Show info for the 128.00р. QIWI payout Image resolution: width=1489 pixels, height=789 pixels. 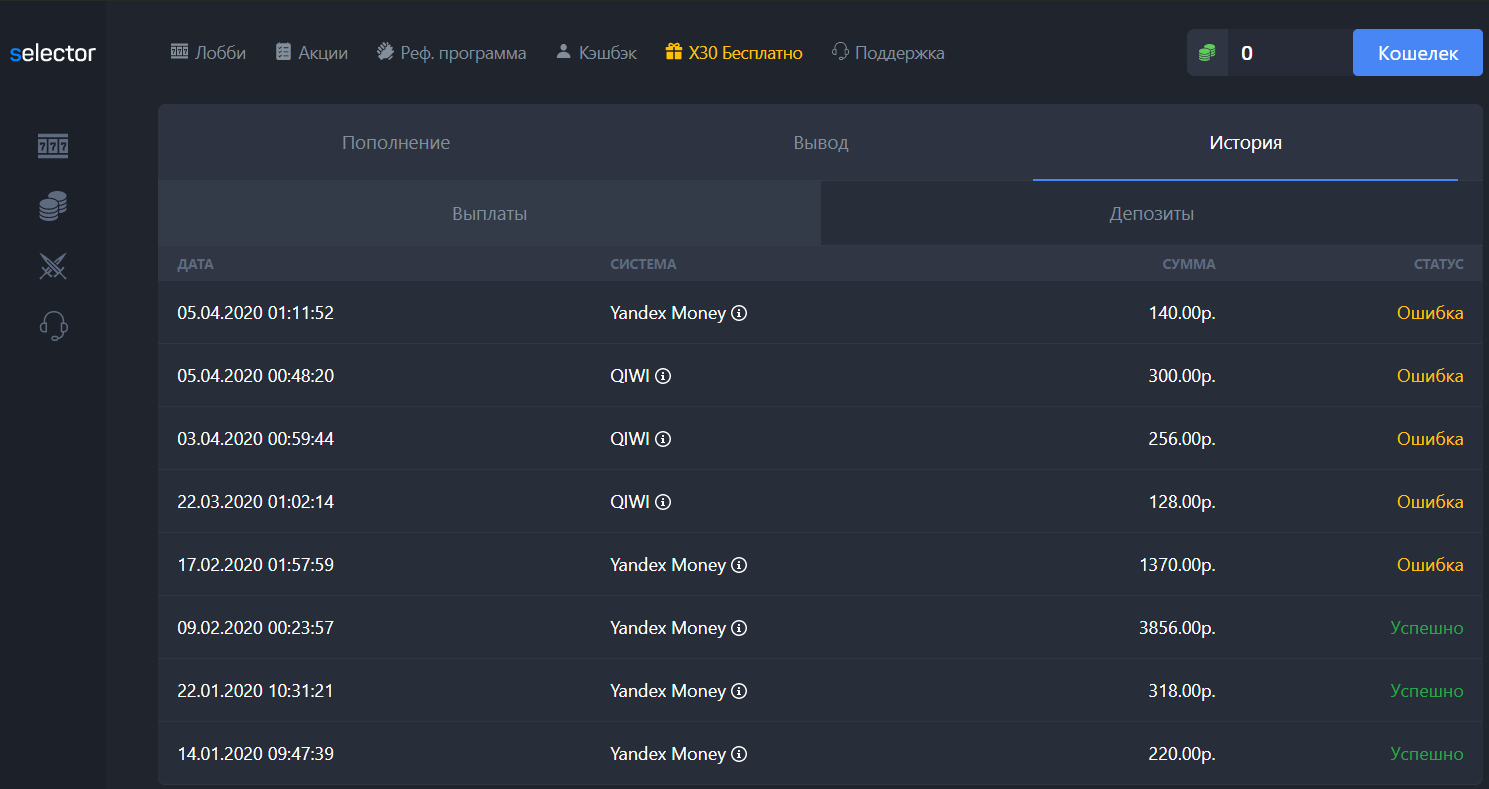pos(663,502)
